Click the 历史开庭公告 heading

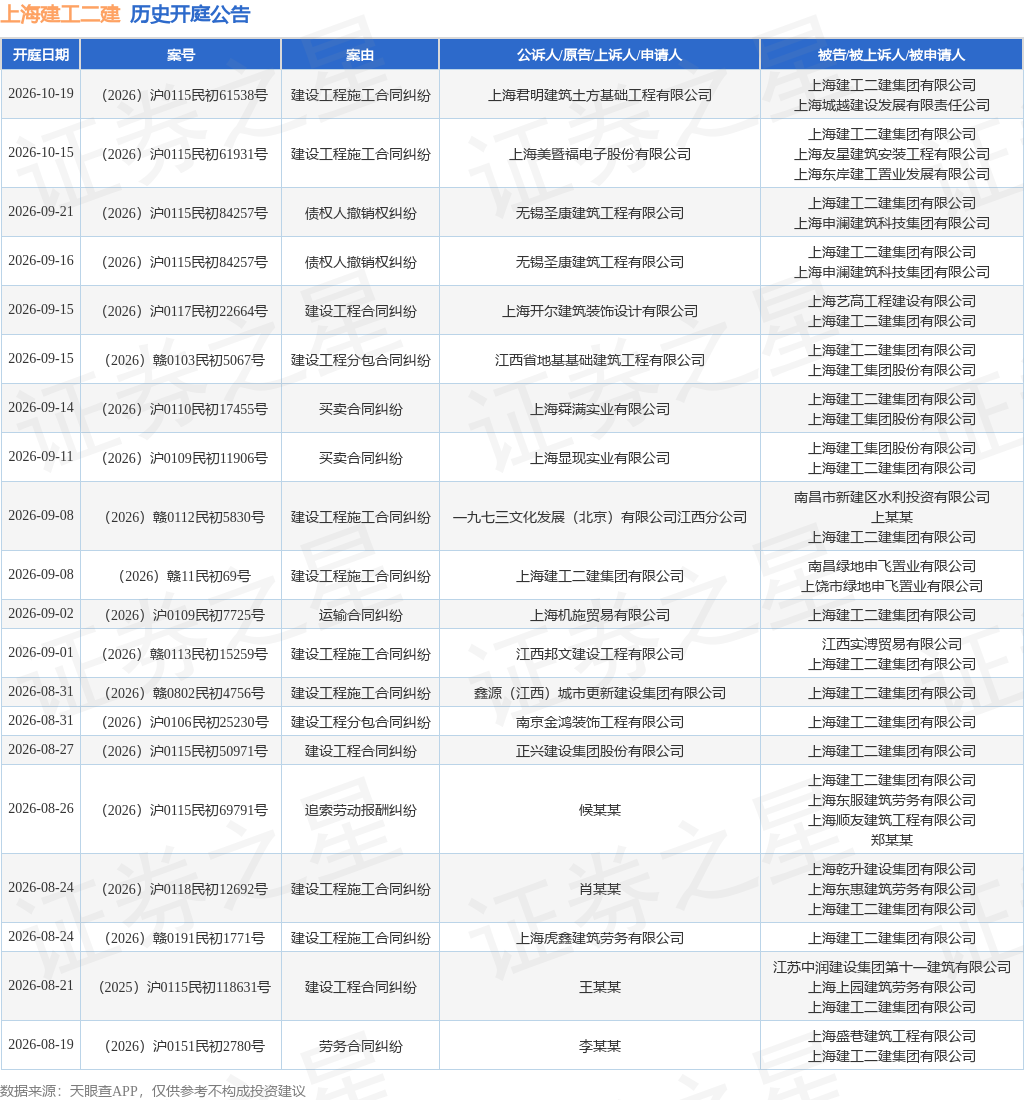(190, 14)
